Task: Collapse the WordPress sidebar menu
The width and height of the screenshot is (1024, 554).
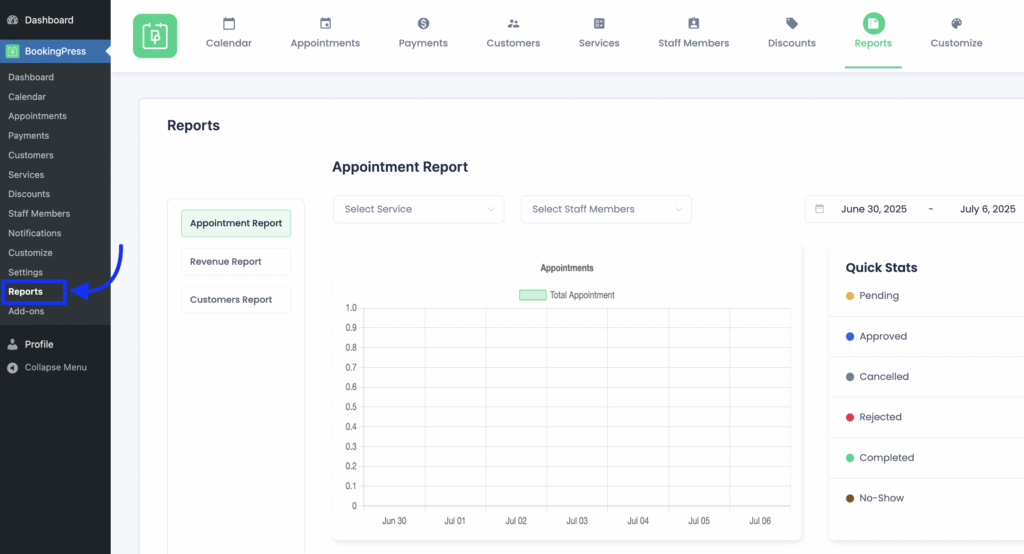Action: pos(55,367)
